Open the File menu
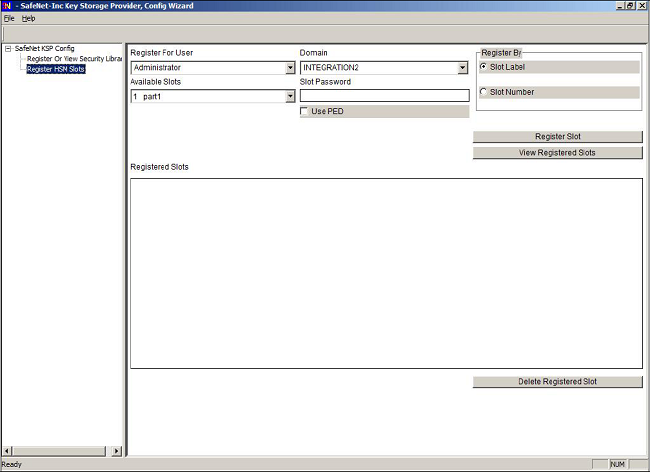Image resolution: width=650 pixels, height=472 pixels. [8, 18]
